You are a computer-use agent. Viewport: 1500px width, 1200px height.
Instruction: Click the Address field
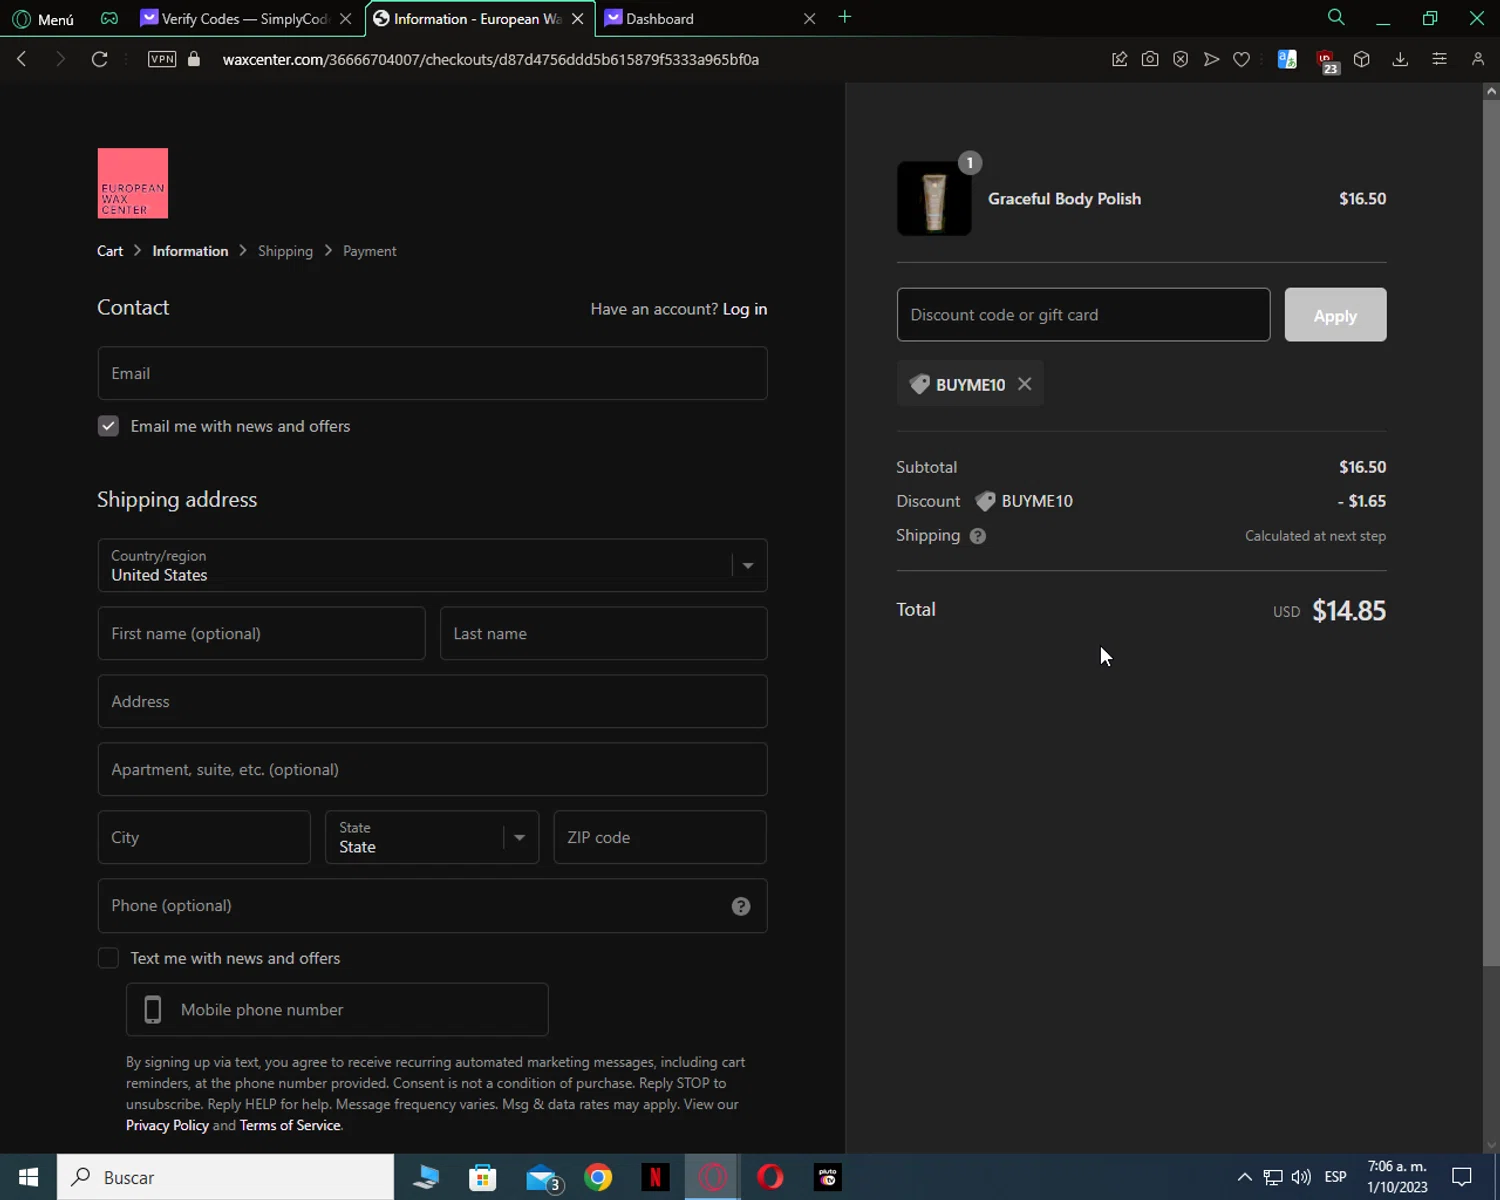tap(432, 701)
